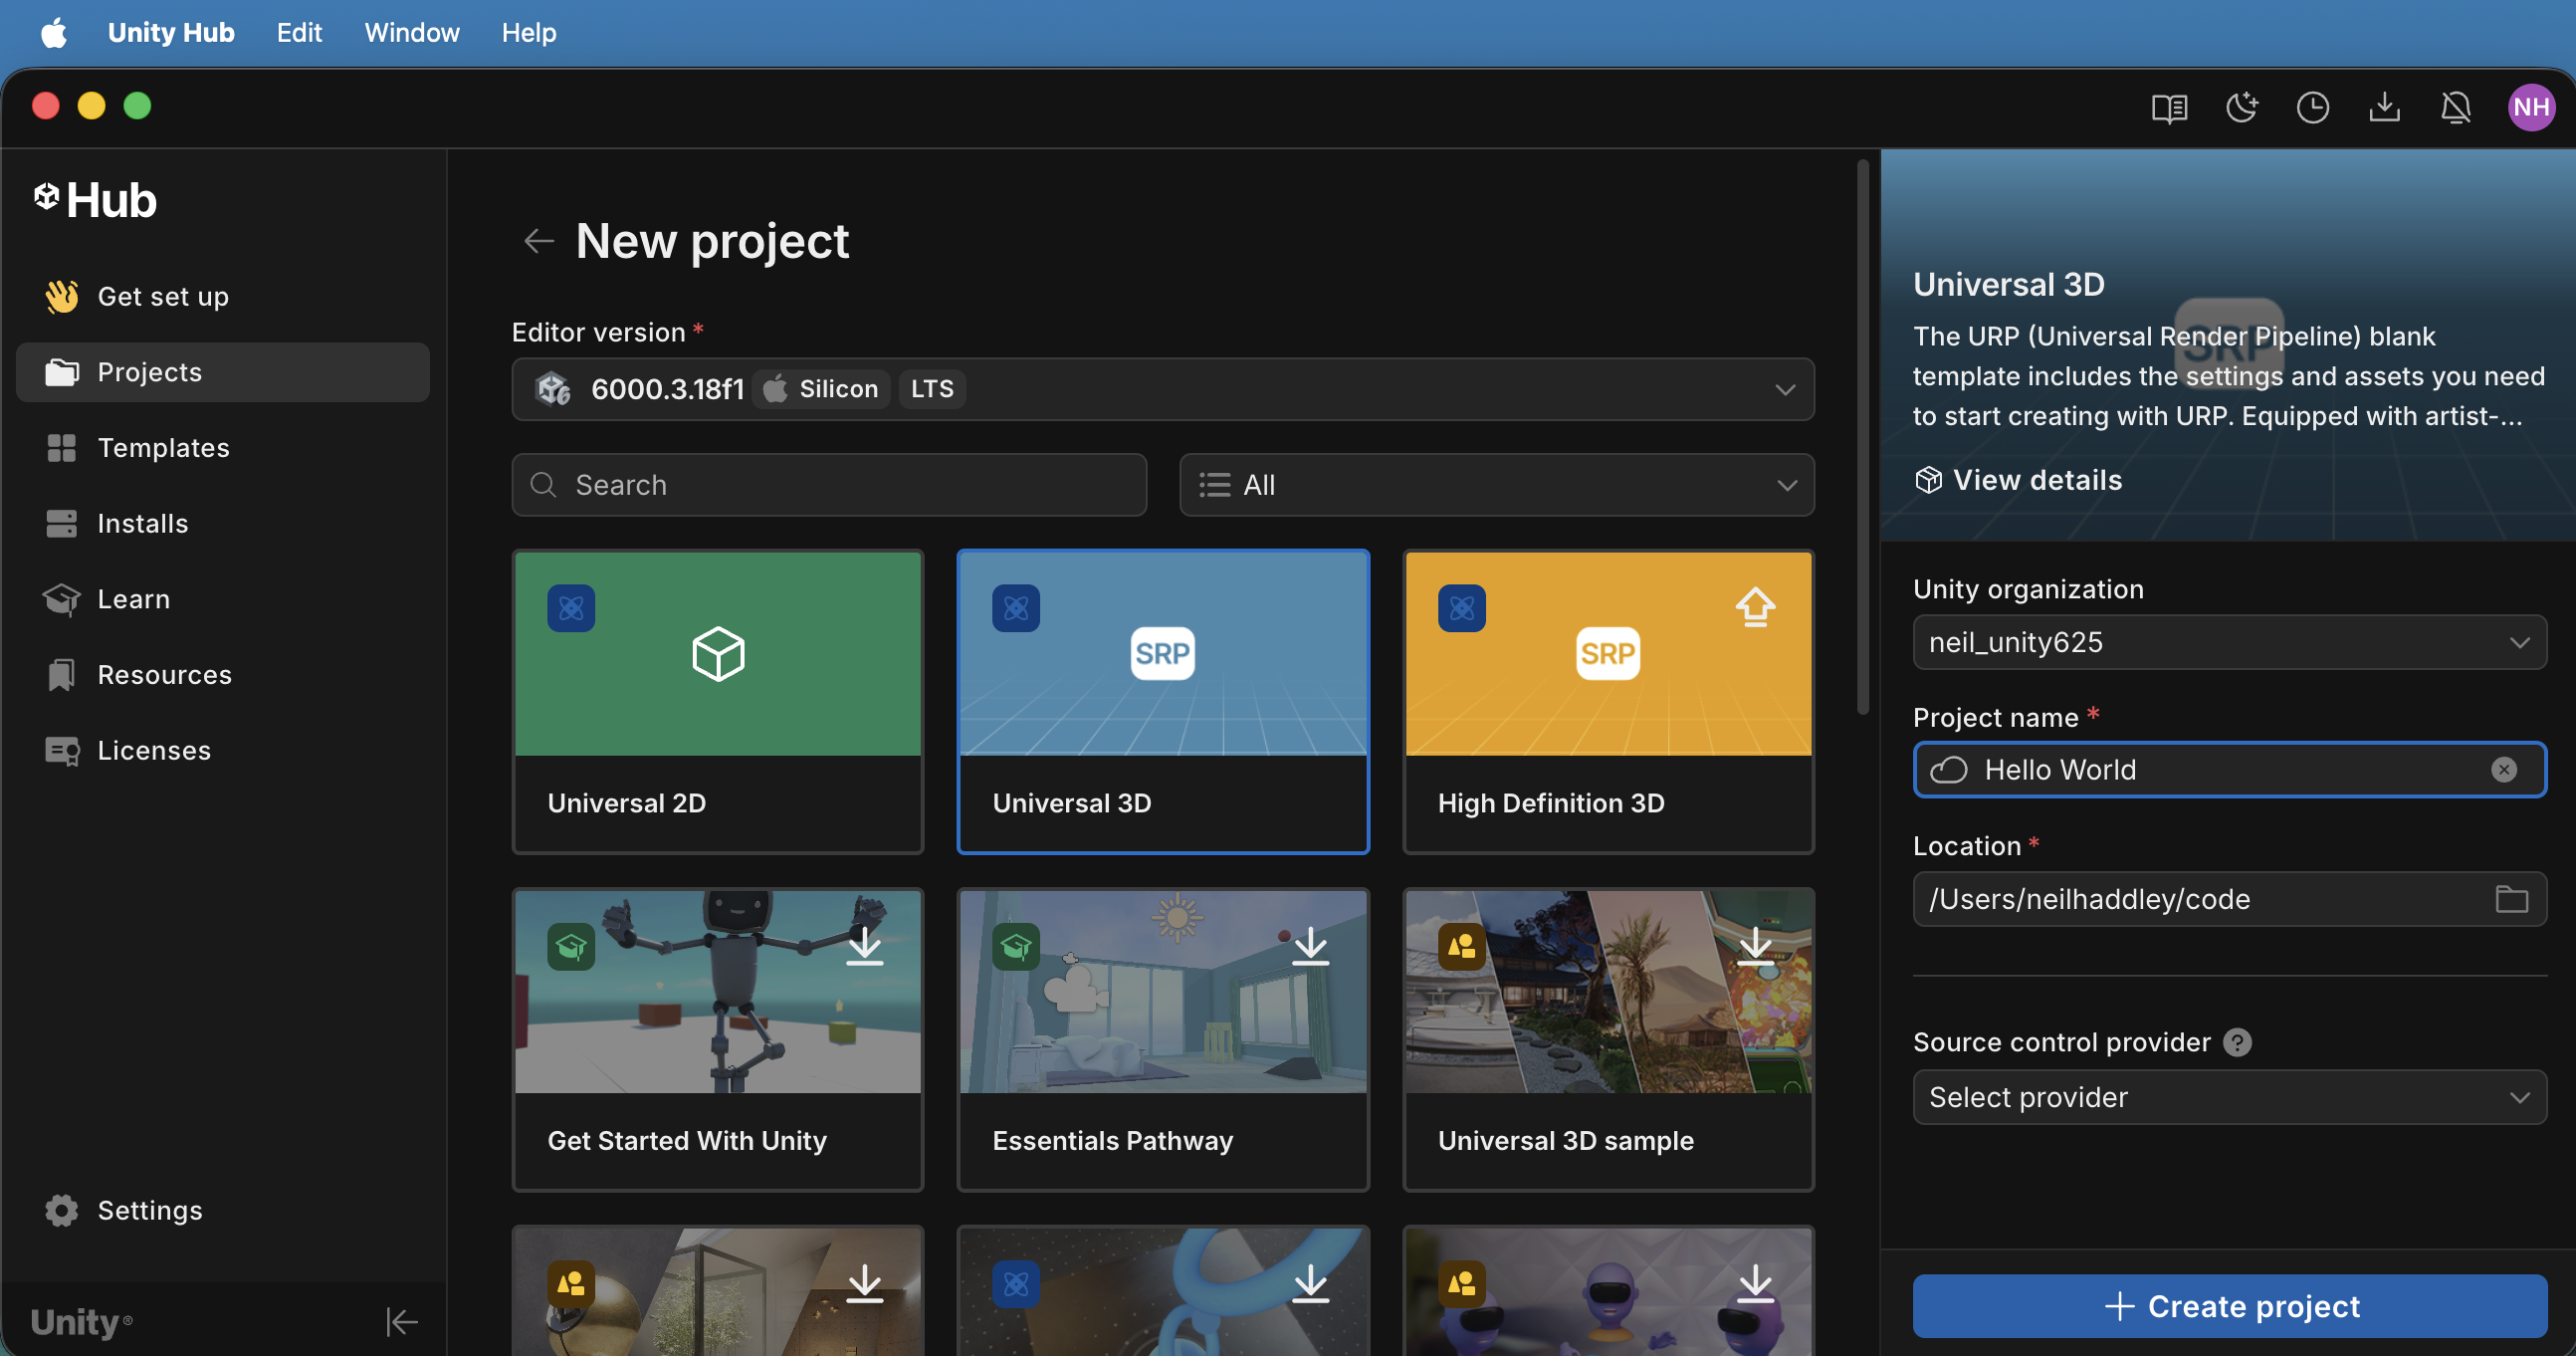Select the Universal 3D sample template

pyautogui.click(x=1608, y=1039)
